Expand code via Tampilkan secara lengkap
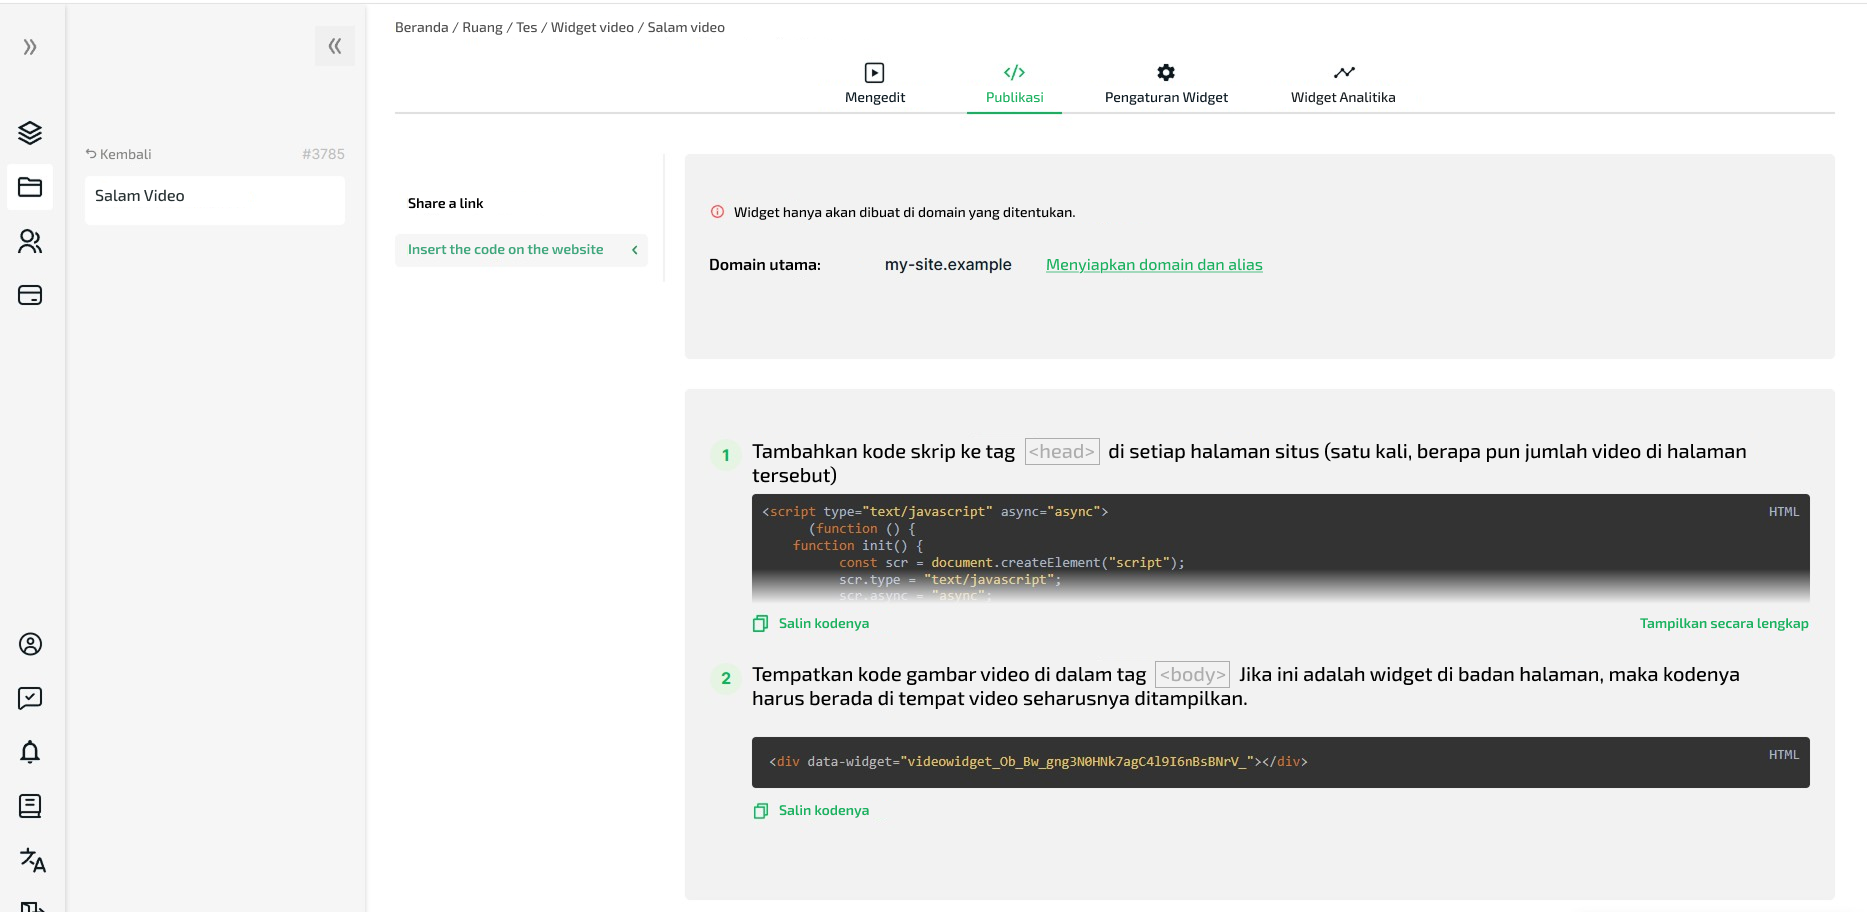 coord(1723,623)
